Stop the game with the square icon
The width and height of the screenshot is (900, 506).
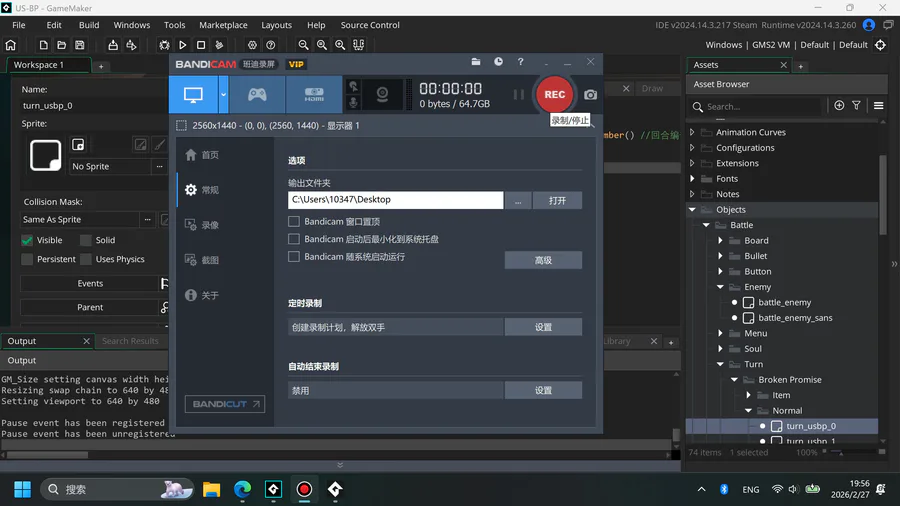point(201,45)
